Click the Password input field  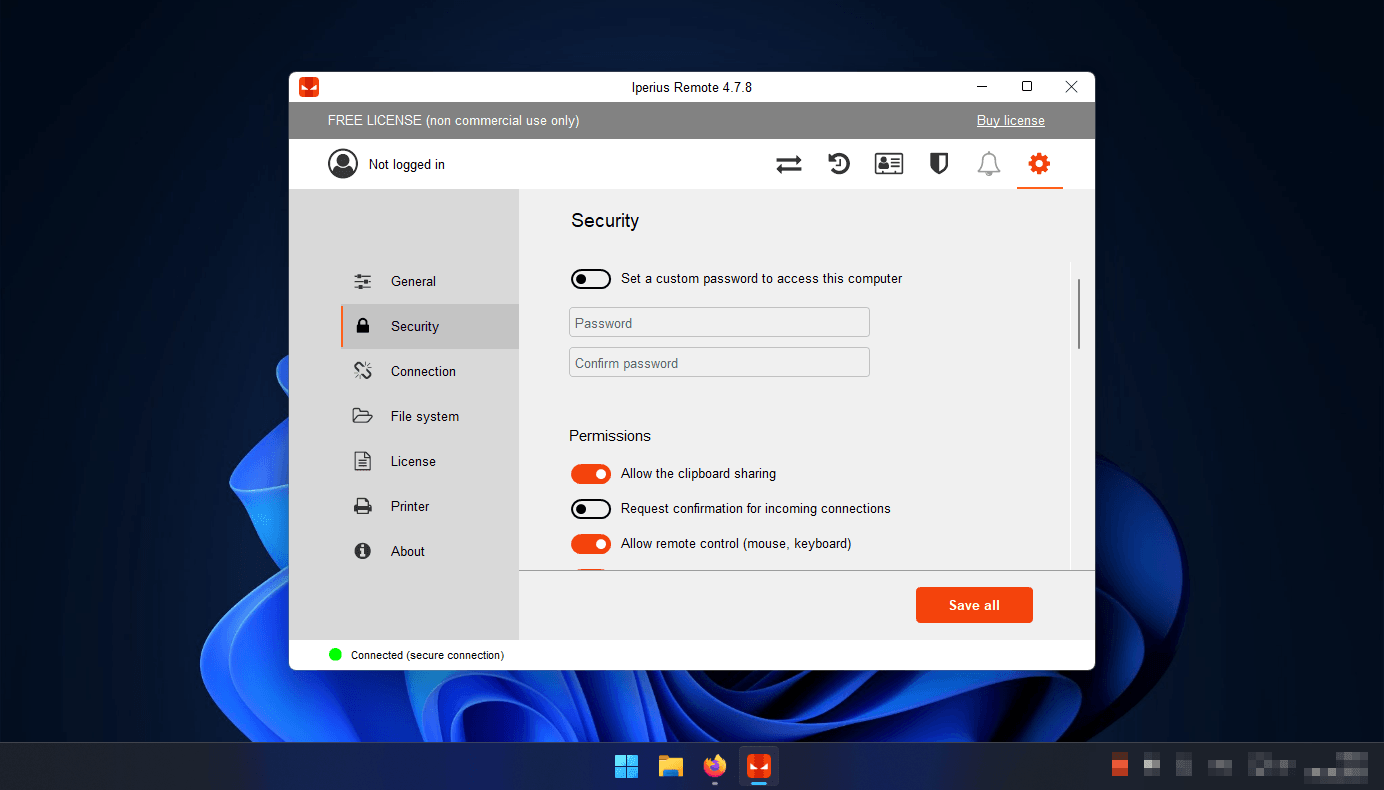point(719,322)
